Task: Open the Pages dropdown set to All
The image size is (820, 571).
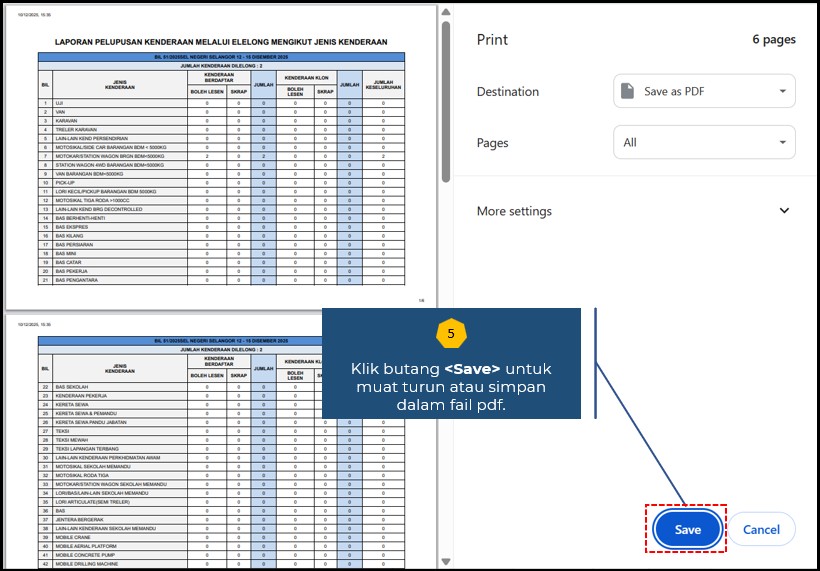Action: pyautogui.click(x=704, y=143)
